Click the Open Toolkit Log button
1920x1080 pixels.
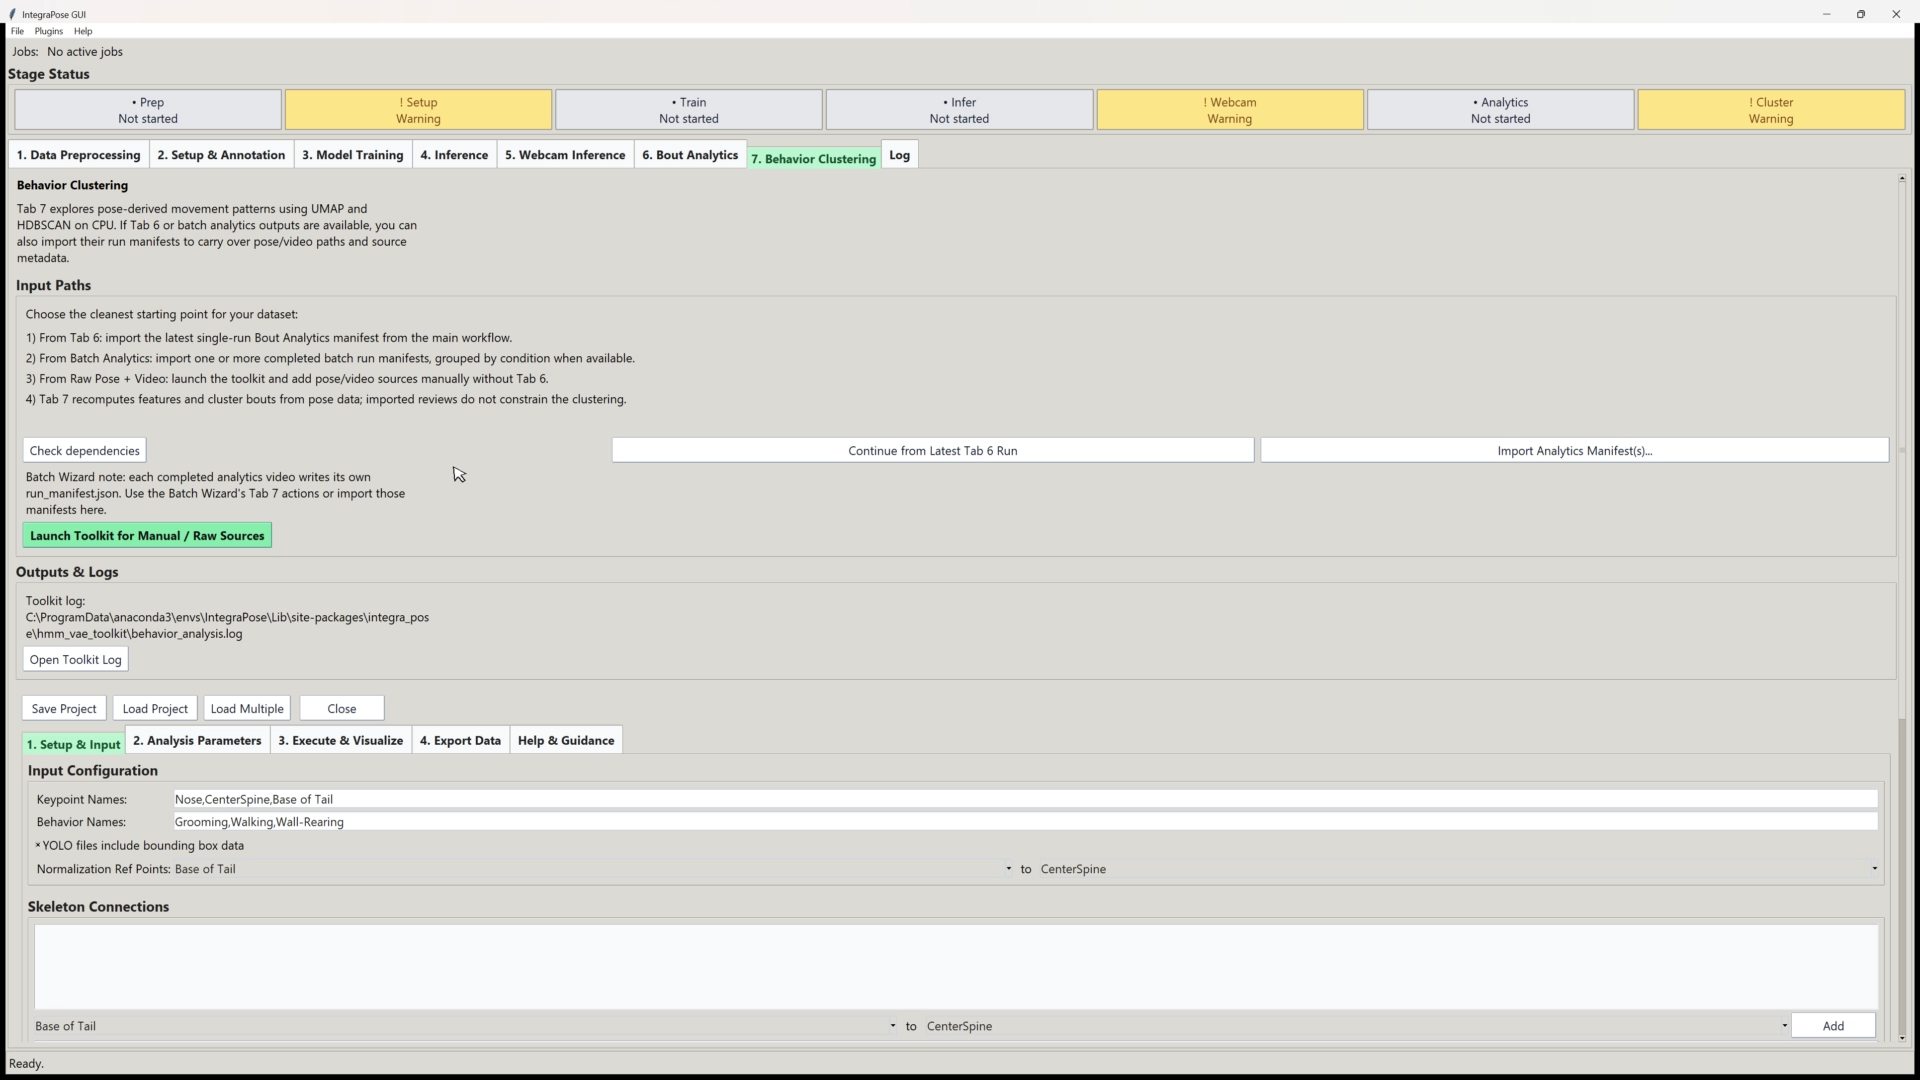tap(76, 660)
